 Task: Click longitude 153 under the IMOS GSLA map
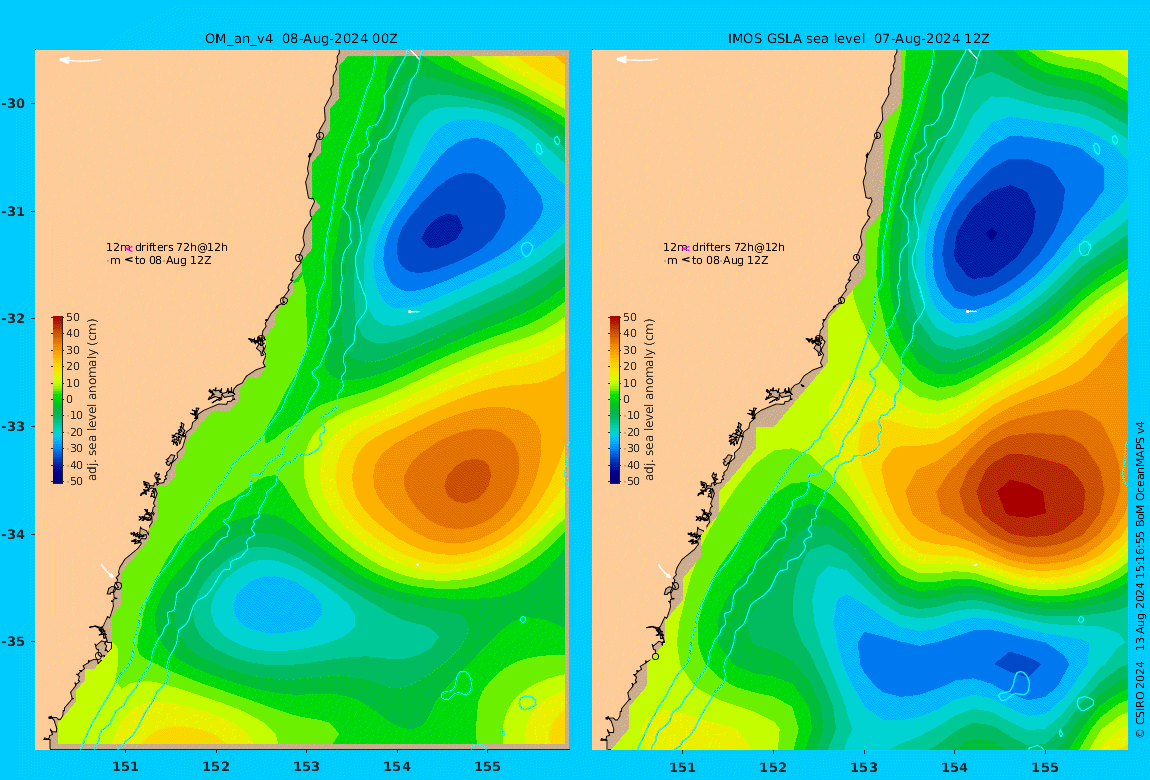coord(864,767)
